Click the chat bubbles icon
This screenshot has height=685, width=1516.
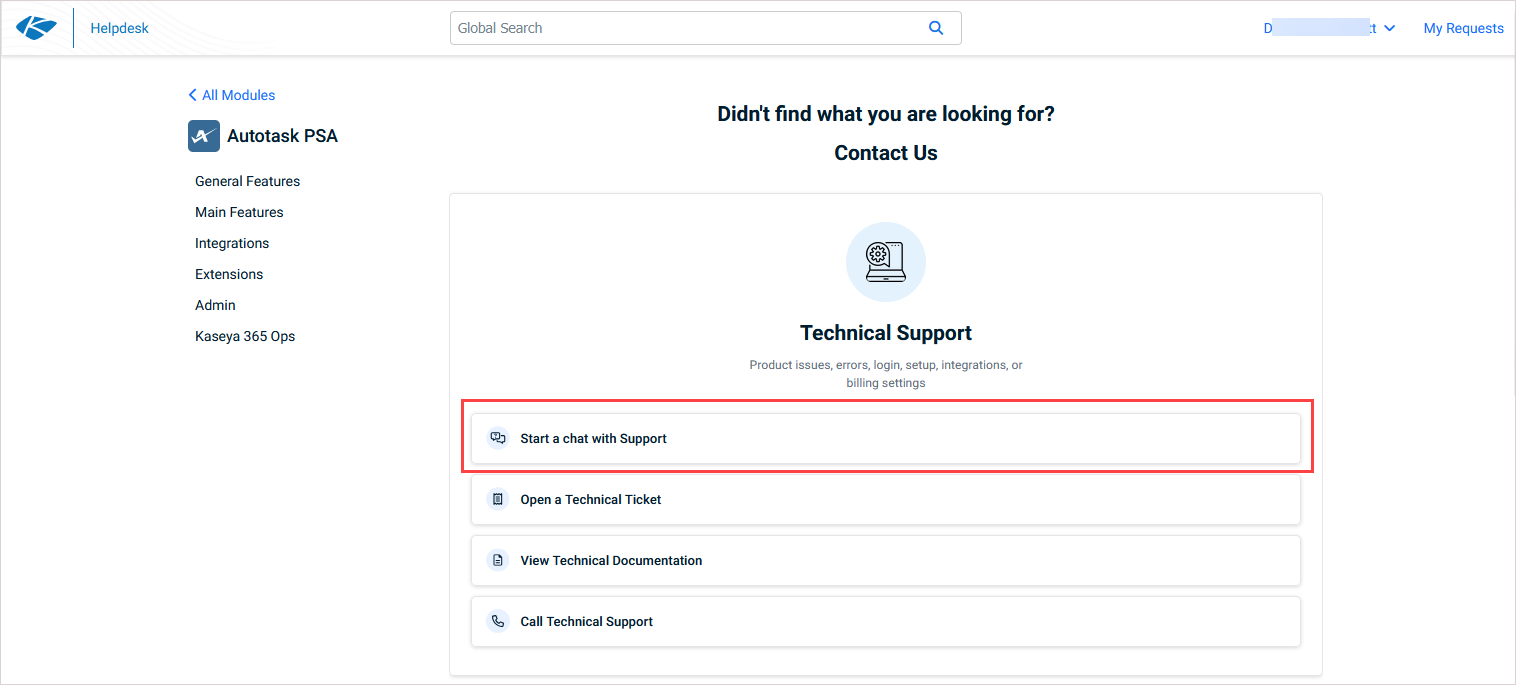click(498, 438)
